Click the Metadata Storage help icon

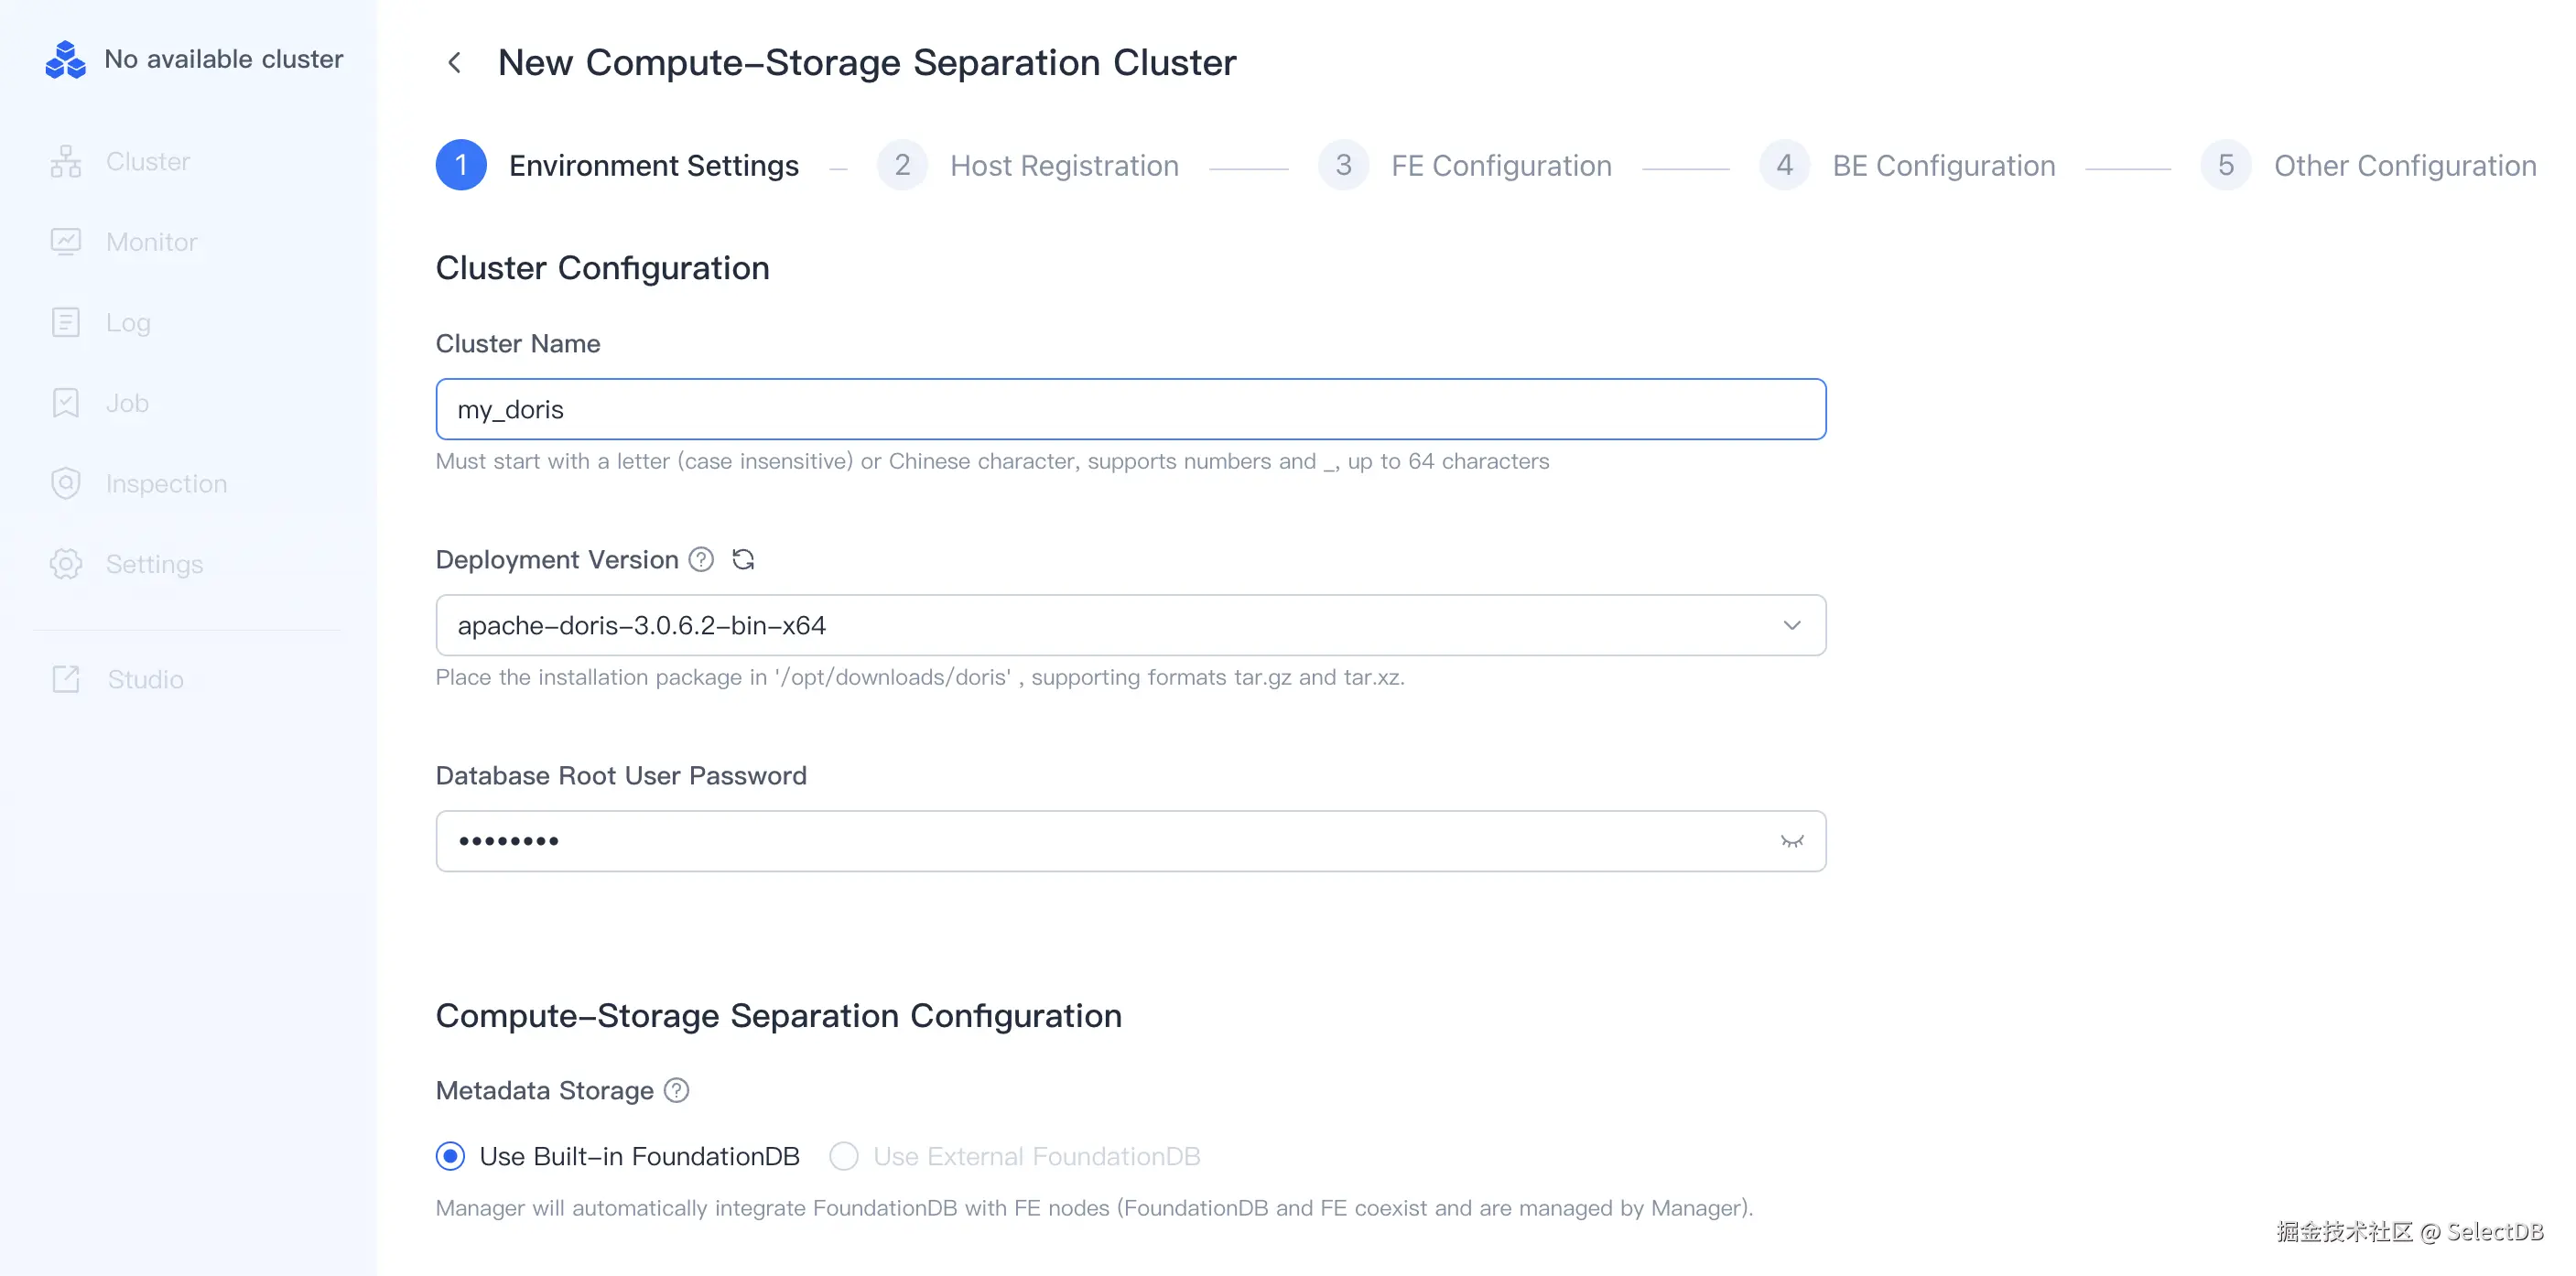677,1091
